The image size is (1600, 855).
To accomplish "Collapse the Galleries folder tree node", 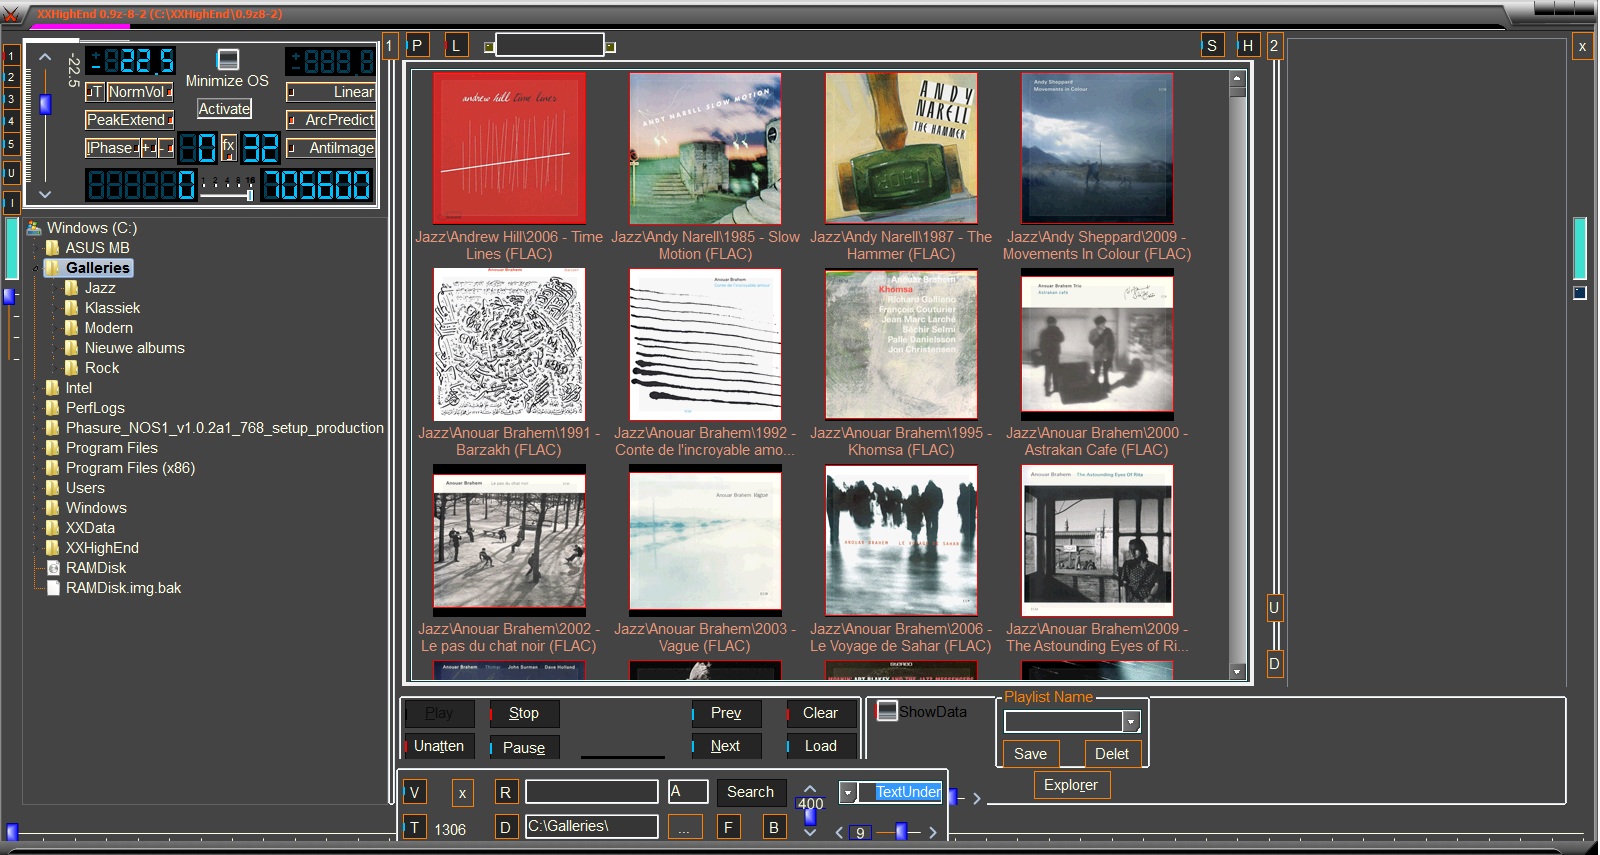I will 36,268.
